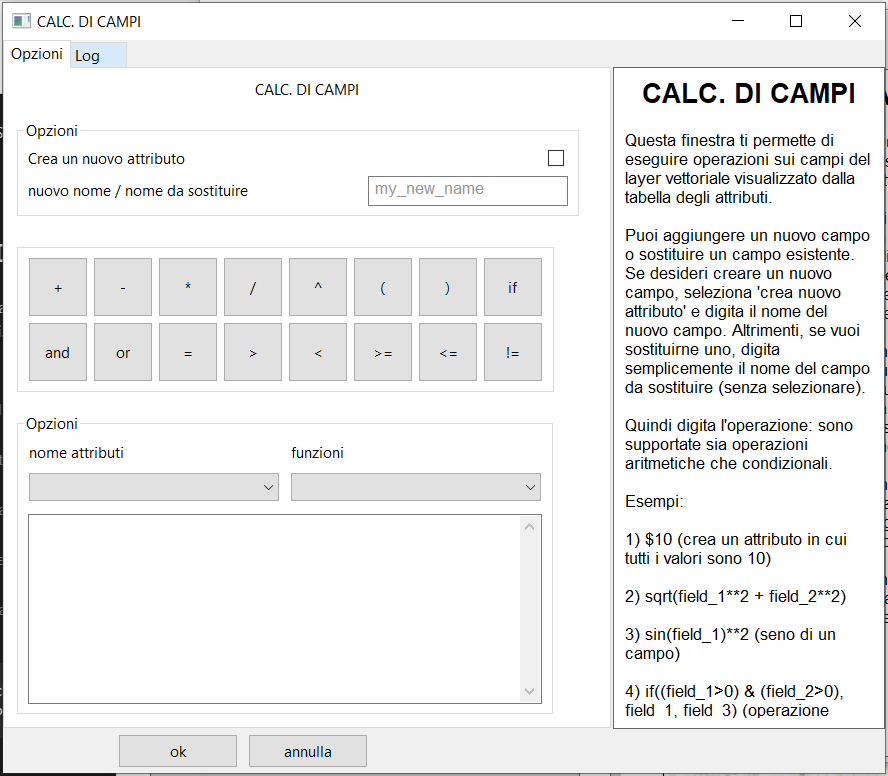Insert the "or" logical operator

point(122,352)
